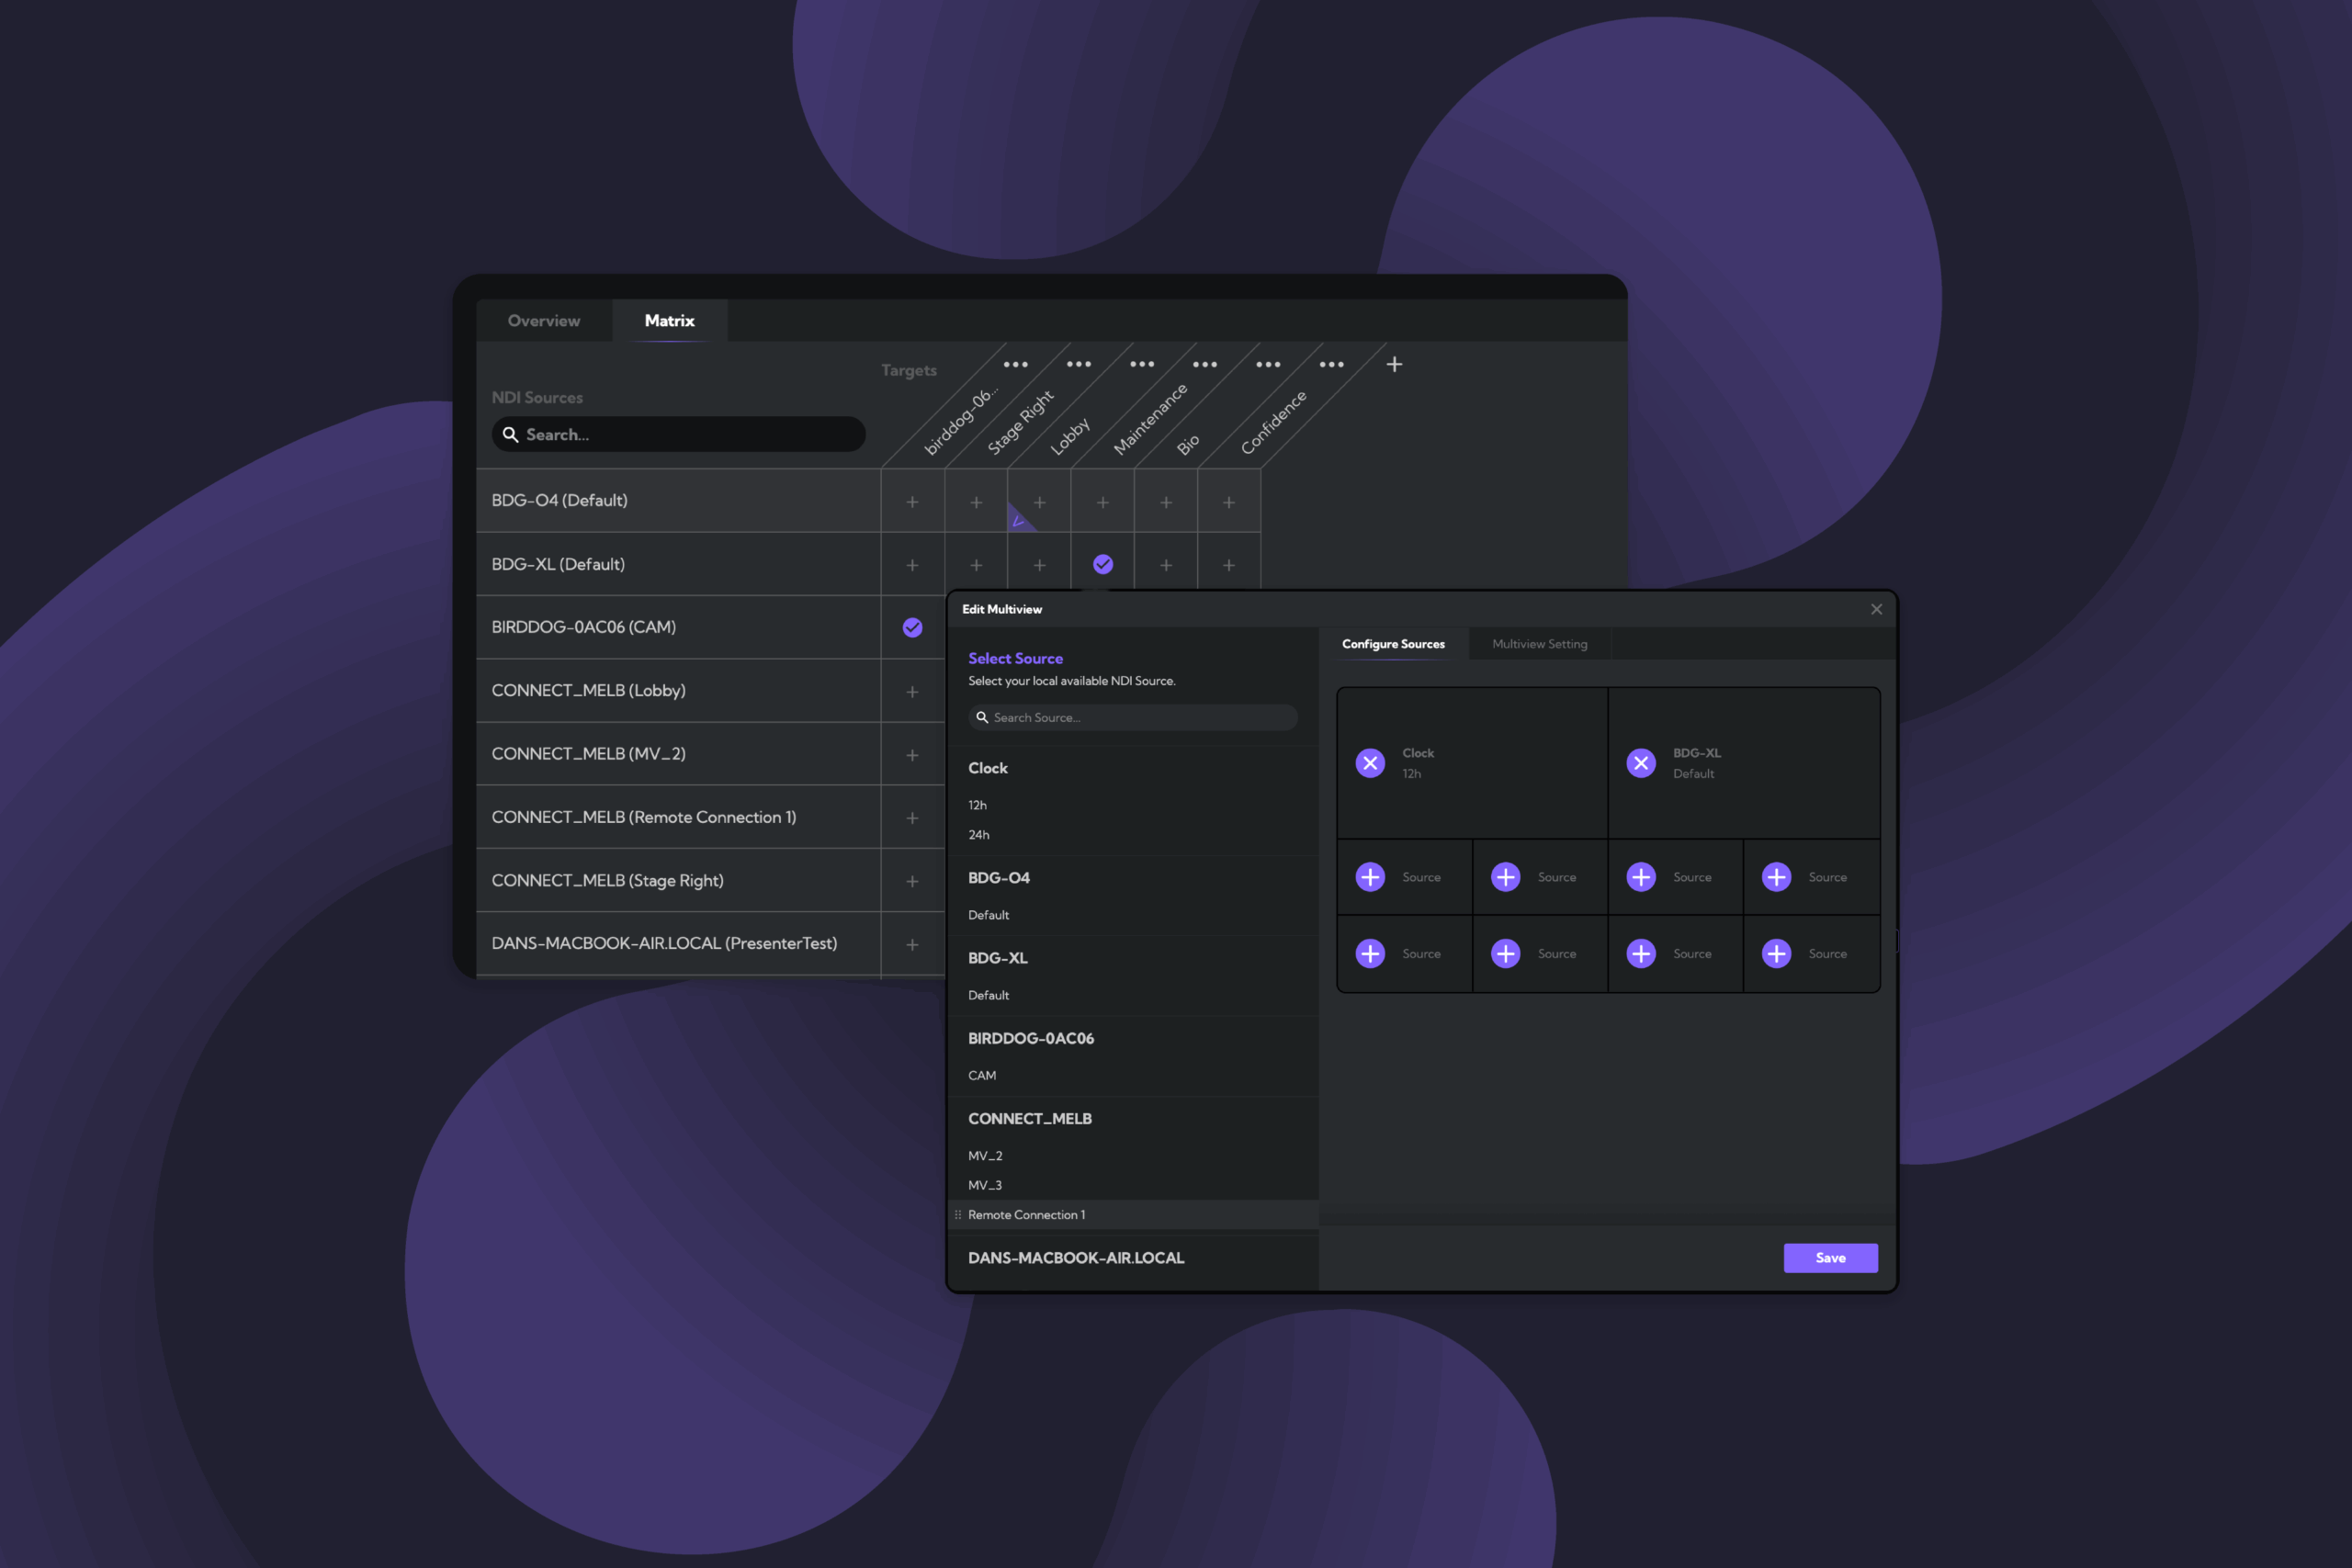2352x1568 pixels.
Task: Click first empty Source plus tile
Action: [1370, 877]
